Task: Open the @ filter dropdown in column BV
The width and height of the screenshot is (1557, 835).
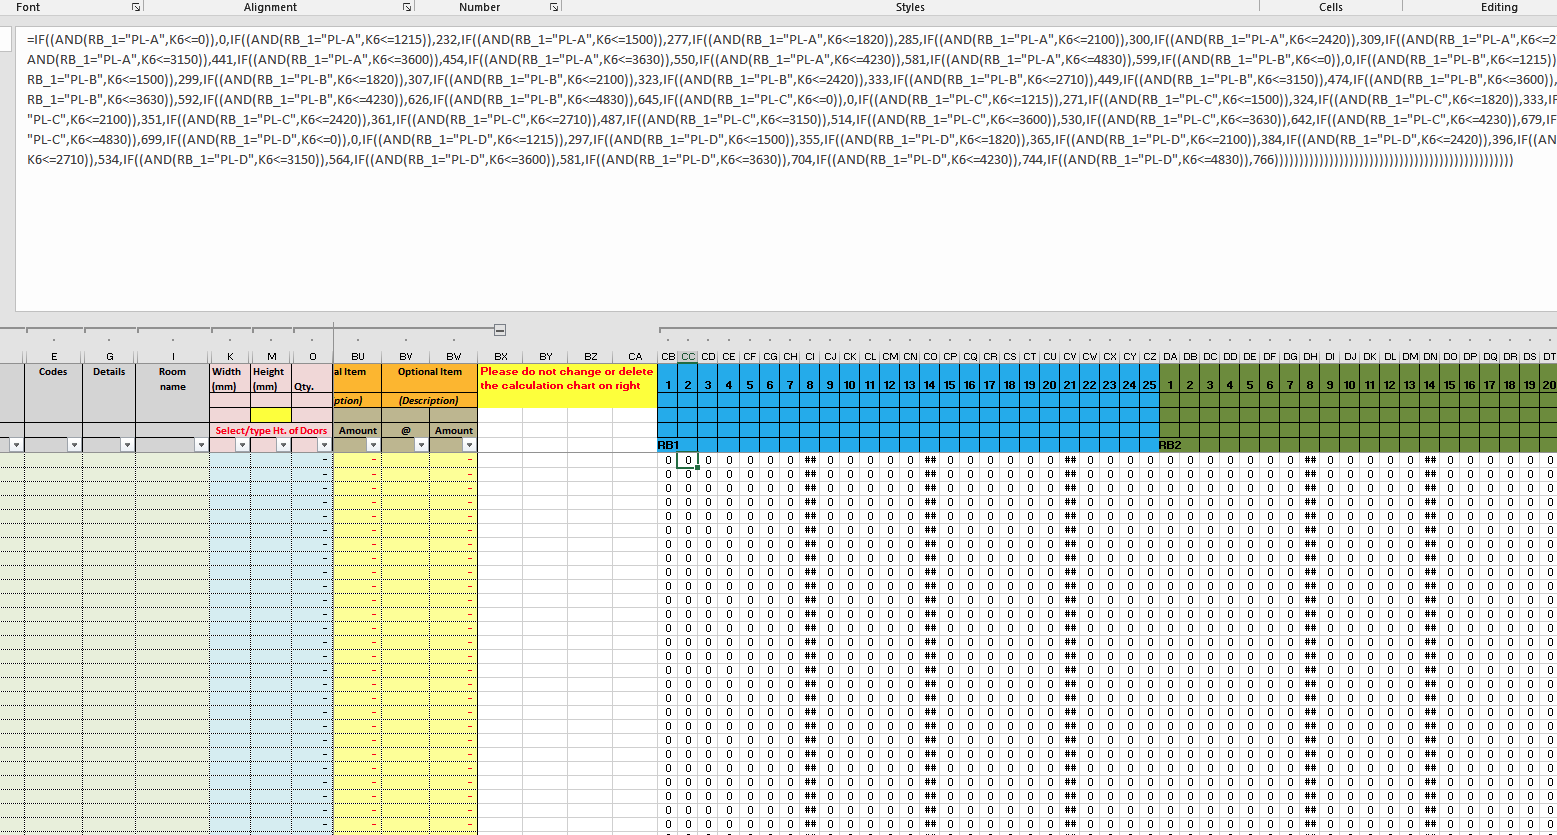Action: click(x=421, y=445)
